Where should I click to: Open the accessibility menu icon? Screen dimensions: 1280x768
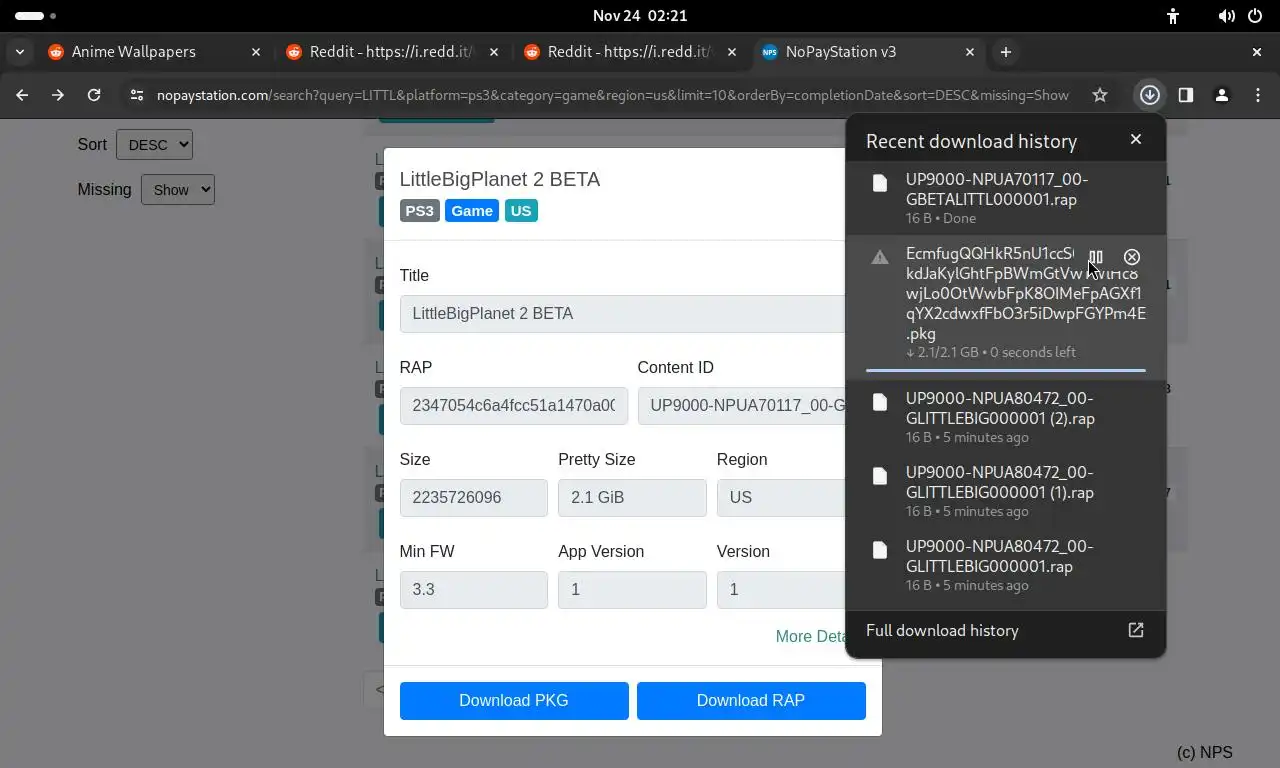pos(1173,16)
